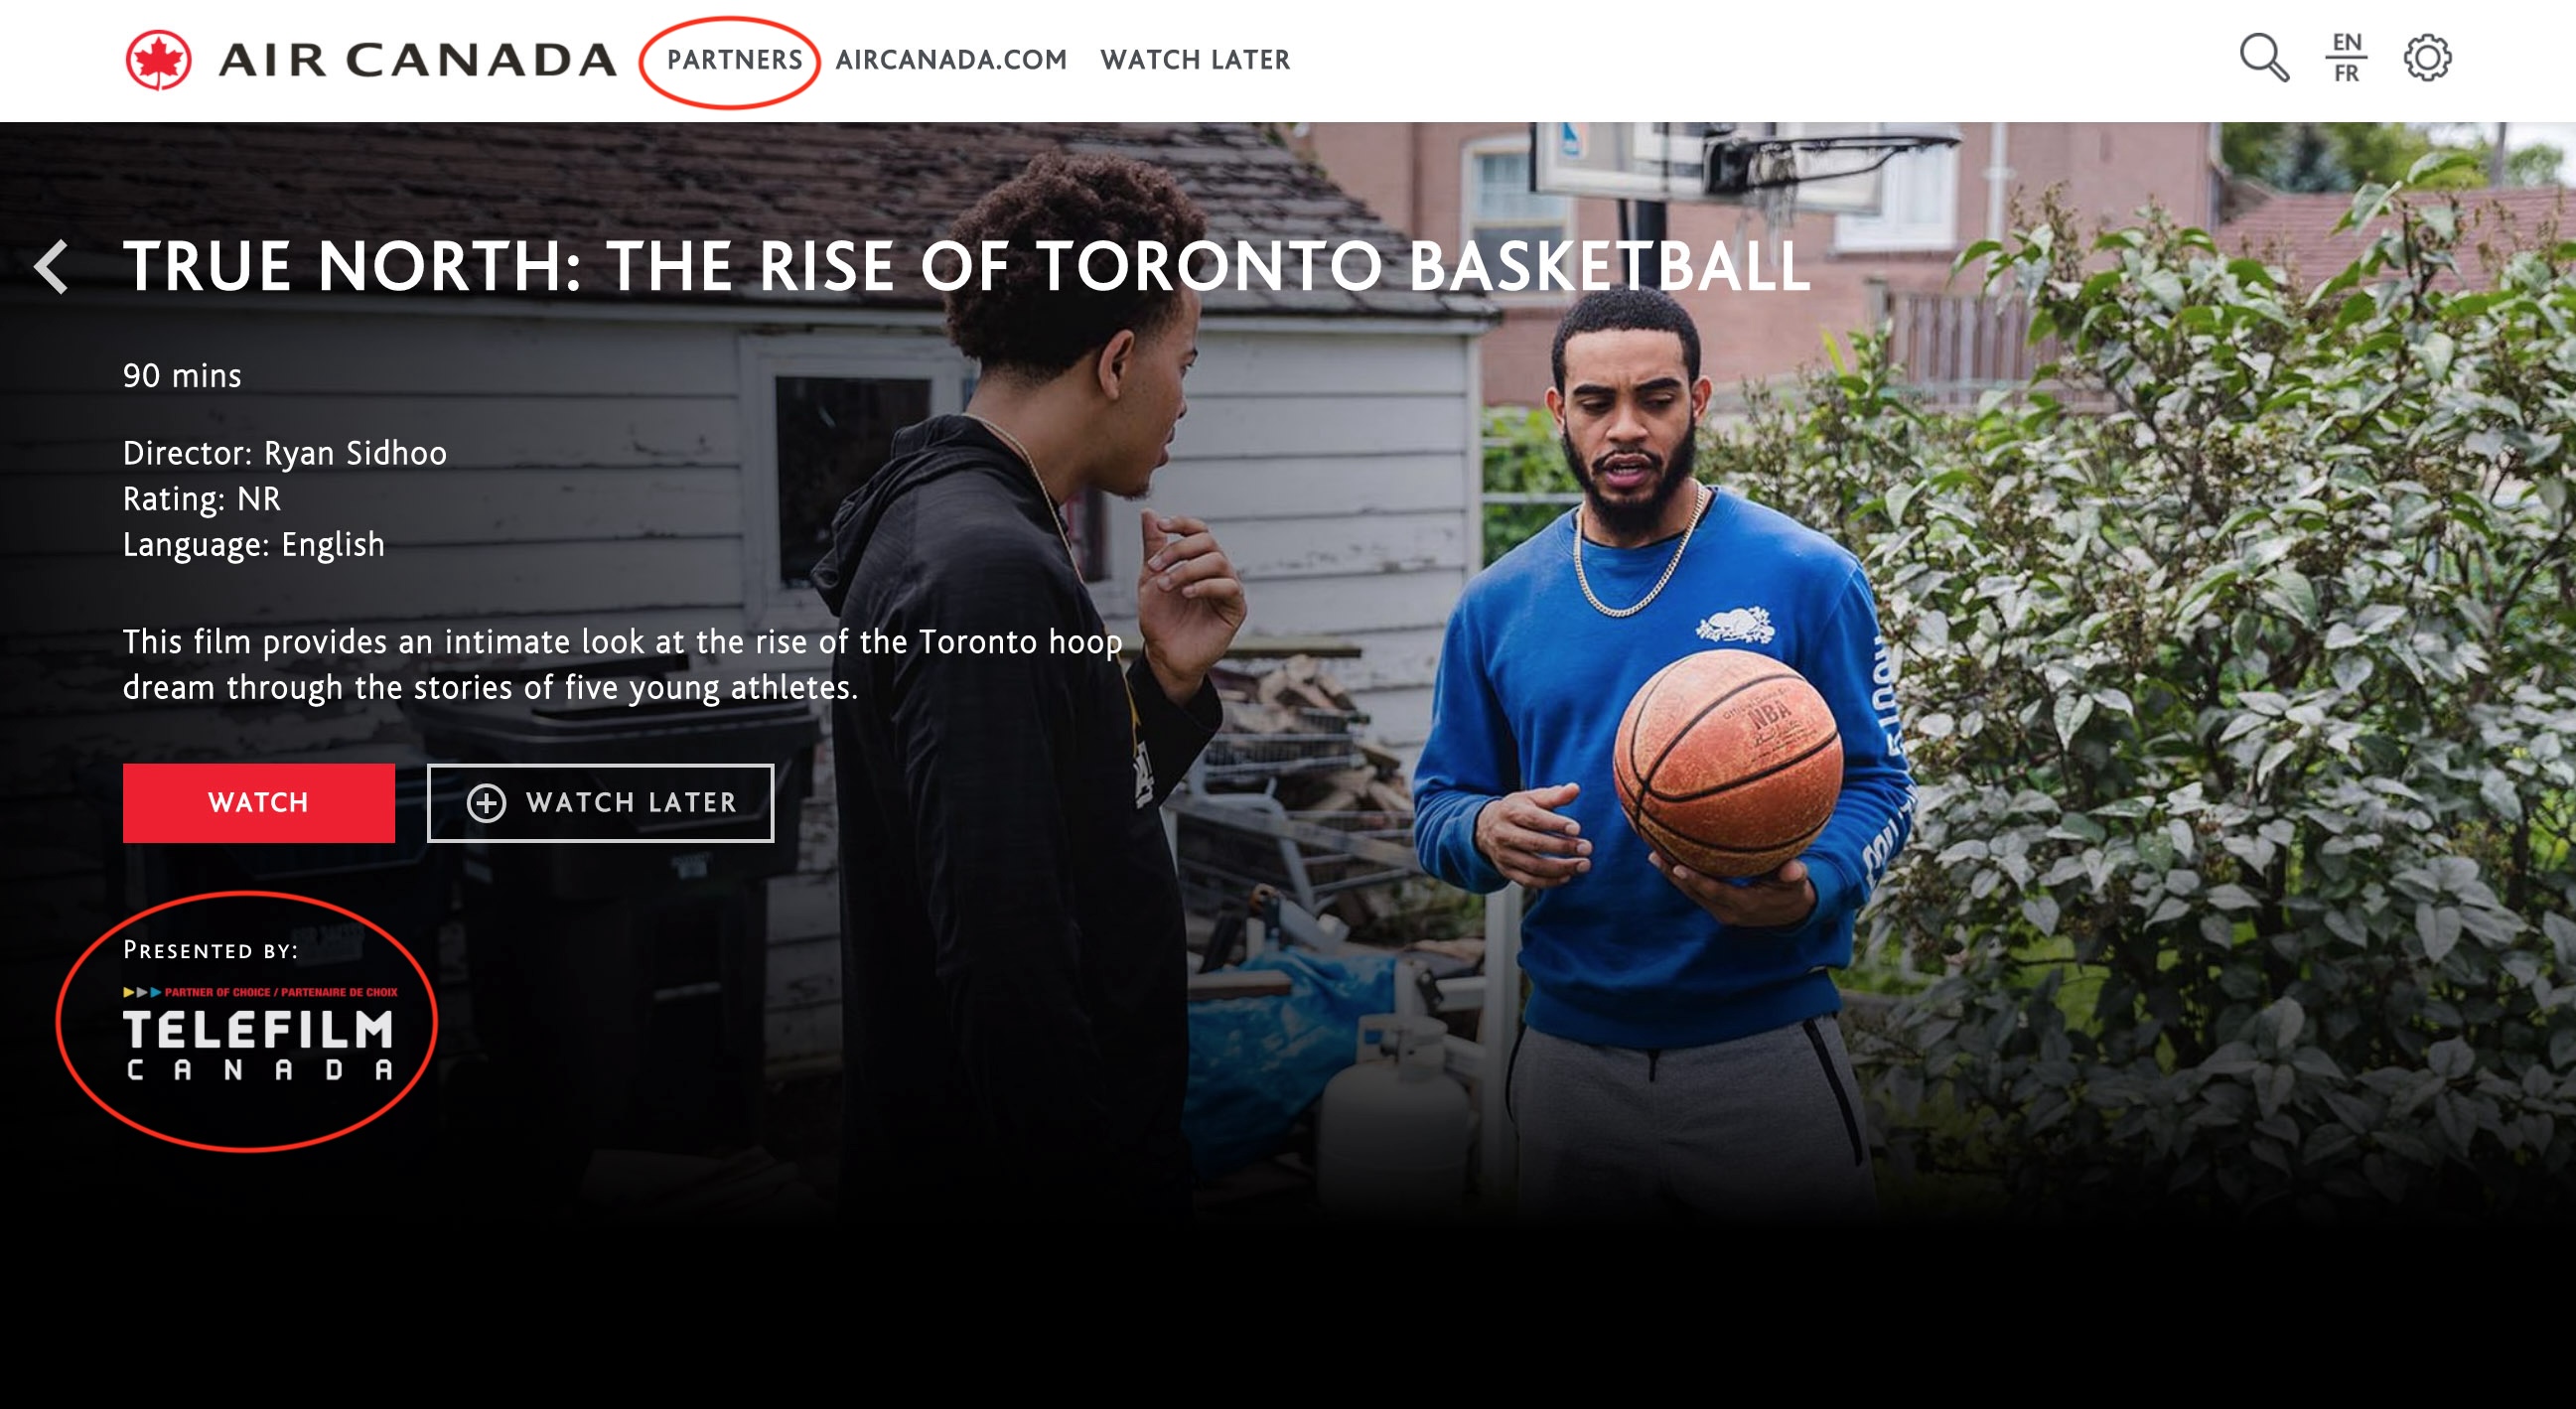Open Watch Later in the top navigation
2576x1409 pixels.
1195,60
